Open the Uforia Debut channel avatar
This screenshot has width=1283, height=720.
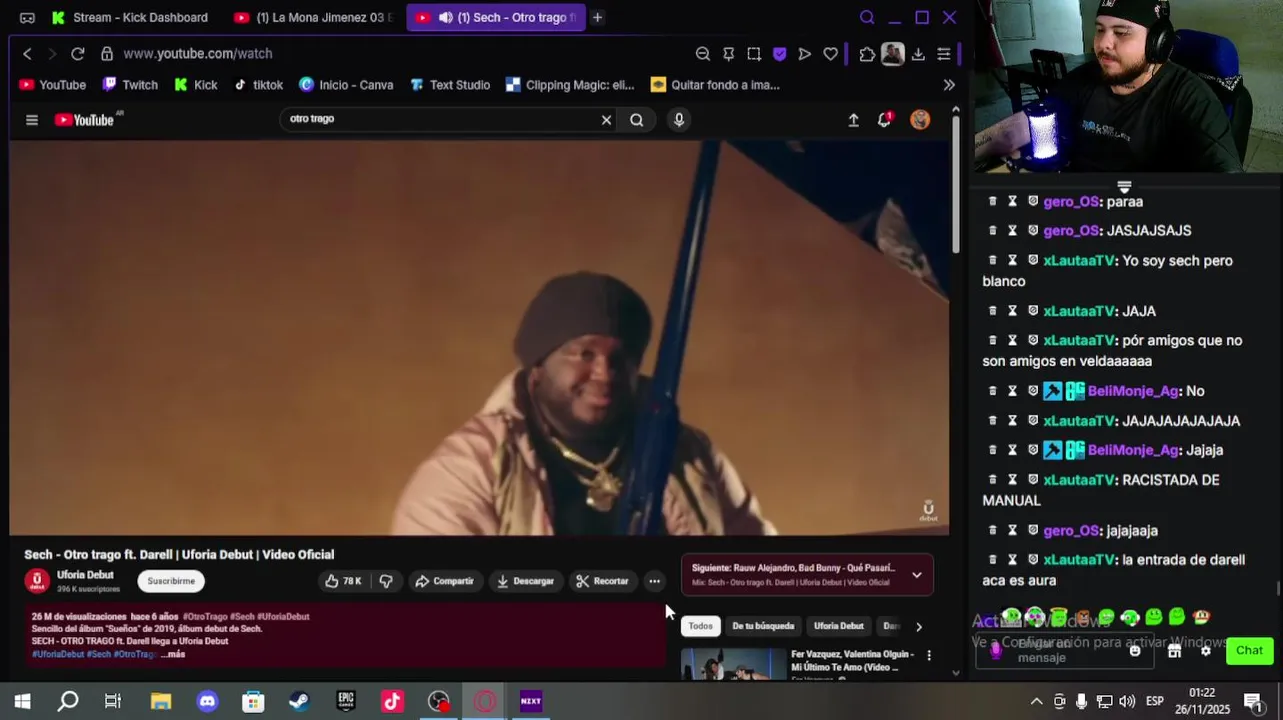pyautogui.click(x=37, y=581)
